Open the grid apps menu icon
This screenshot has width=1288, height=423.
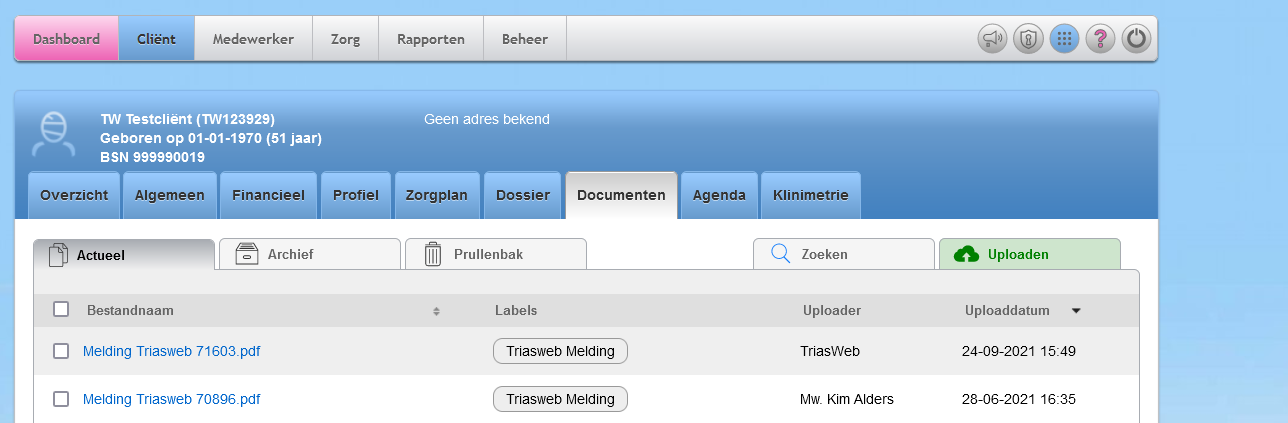click(1064, 39)
